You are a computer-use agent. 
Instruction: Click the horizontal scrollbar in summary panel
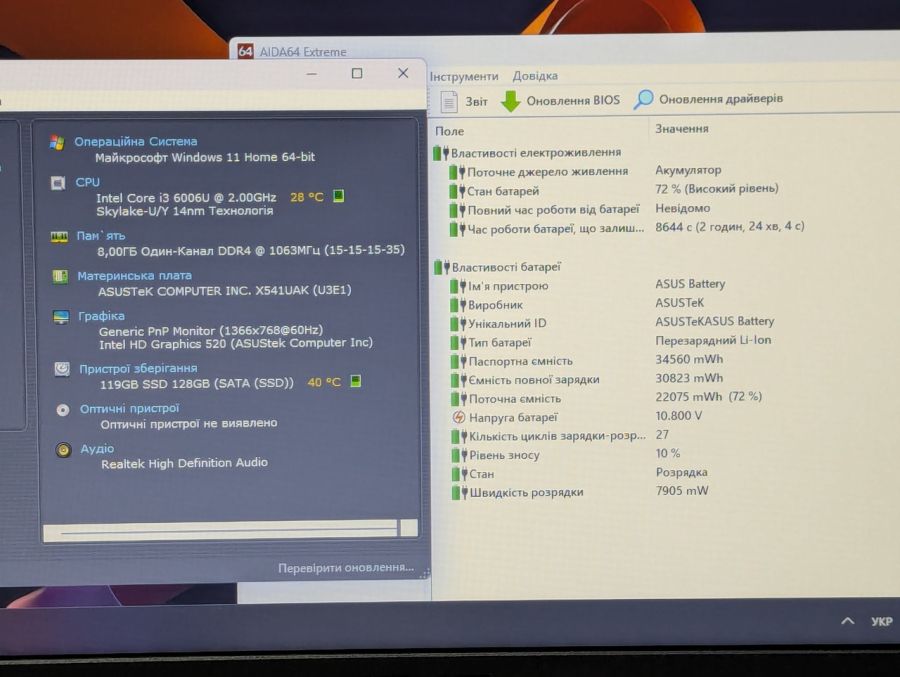[220, 531]
